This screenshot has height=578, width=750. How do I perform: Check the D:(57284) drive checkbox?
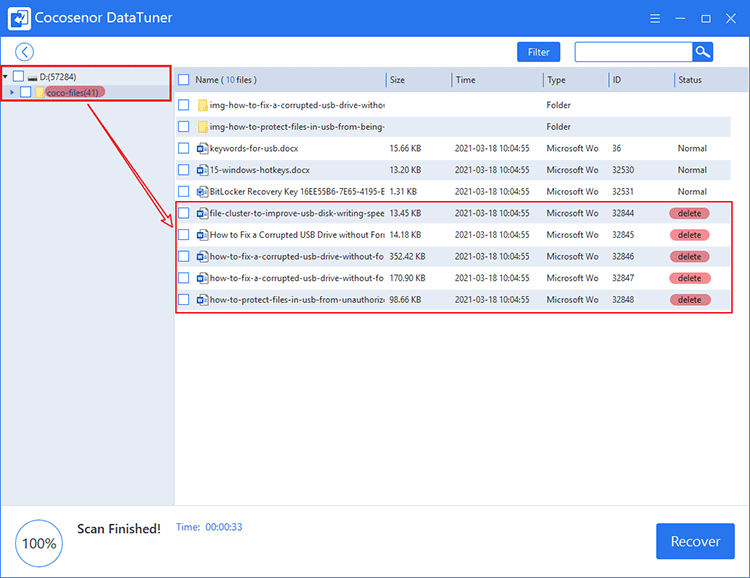coord(18,76)
